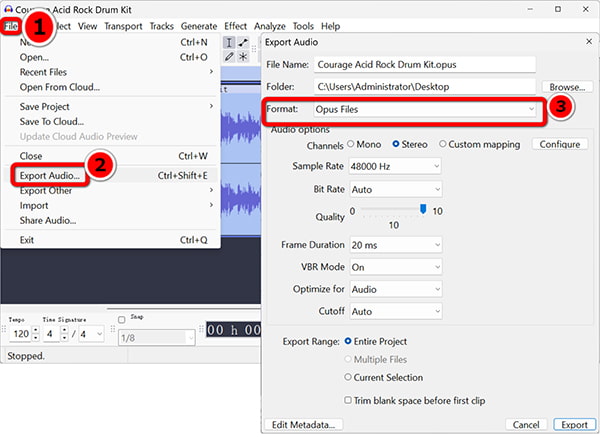Choose Save To Cloud... menu entry
This screenshot has width=600, height=437.
111,122
